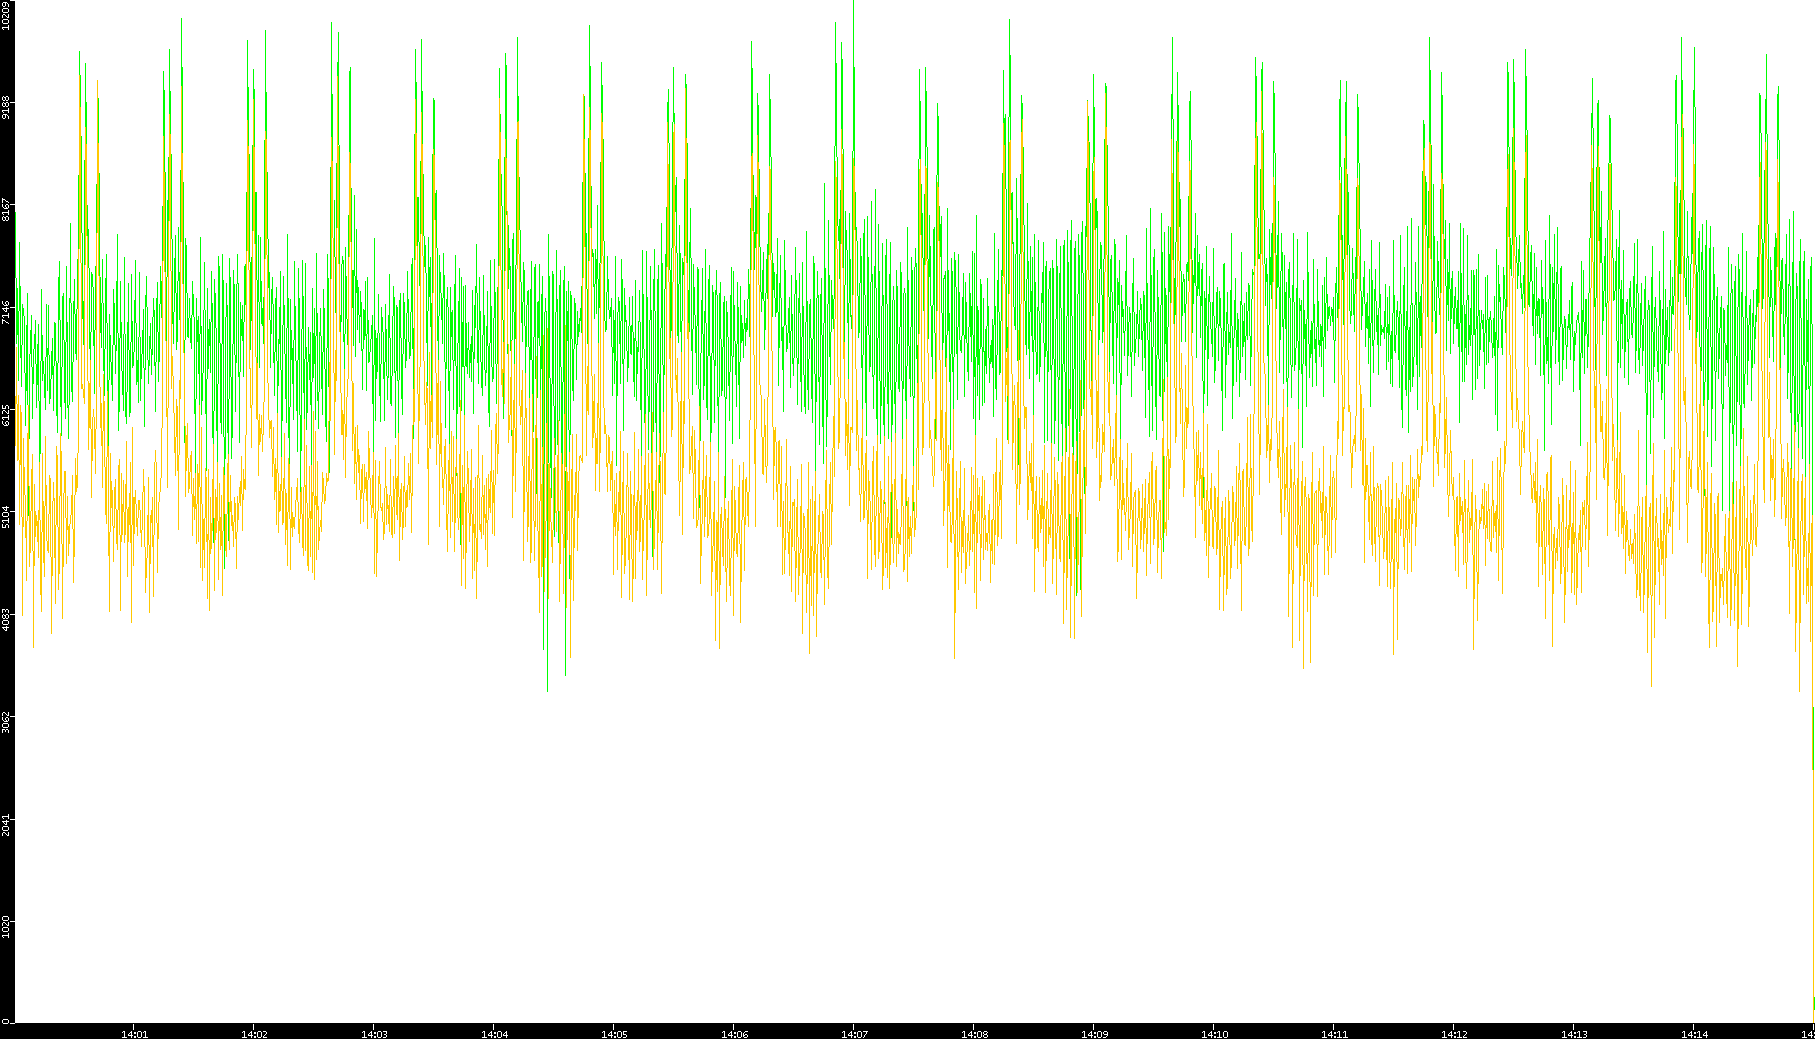Click the 14:09 time axis label
This screenshot has width=1815, height=1039.
tap(1094, 1034)
